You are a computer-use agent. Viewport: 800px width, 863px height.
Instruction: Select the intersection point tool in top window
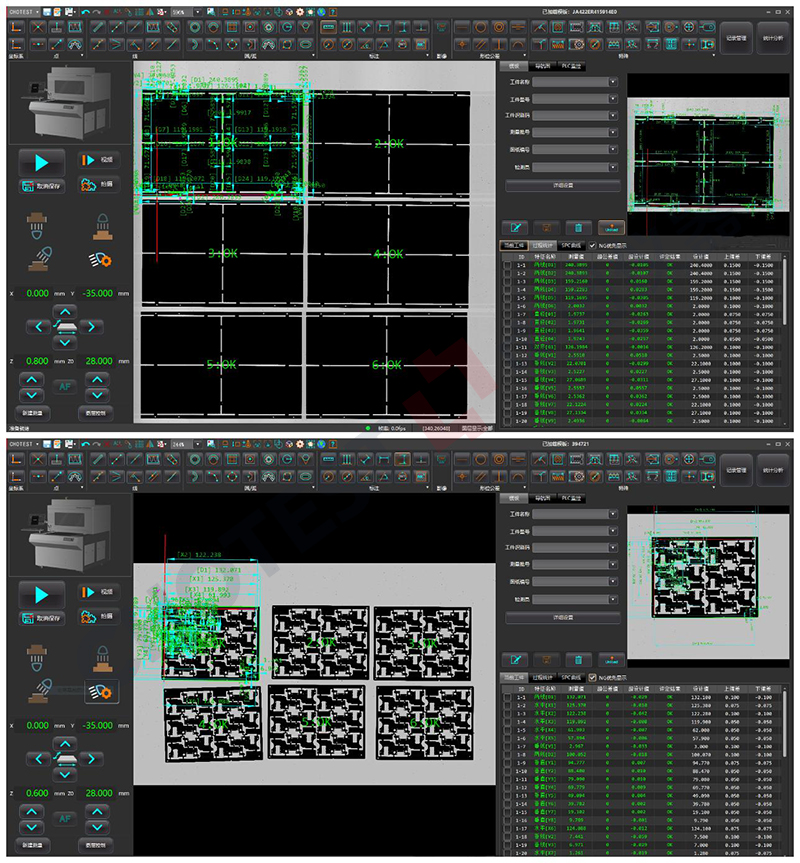click(x=37, y=27)
